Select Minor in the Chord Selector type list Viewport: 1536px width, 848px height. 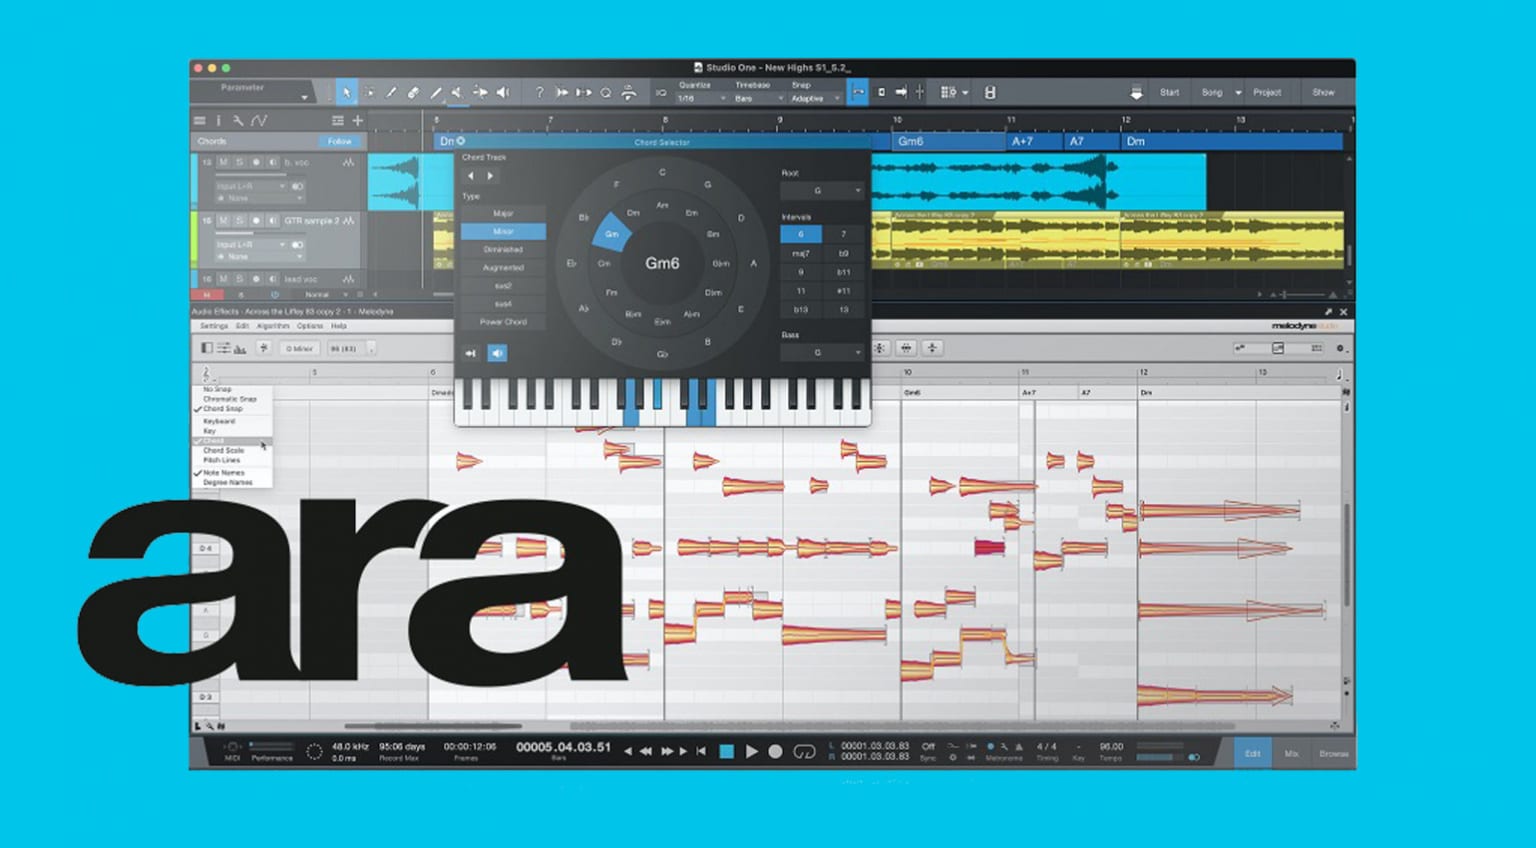pyautogui.click(x=503, y=231)
